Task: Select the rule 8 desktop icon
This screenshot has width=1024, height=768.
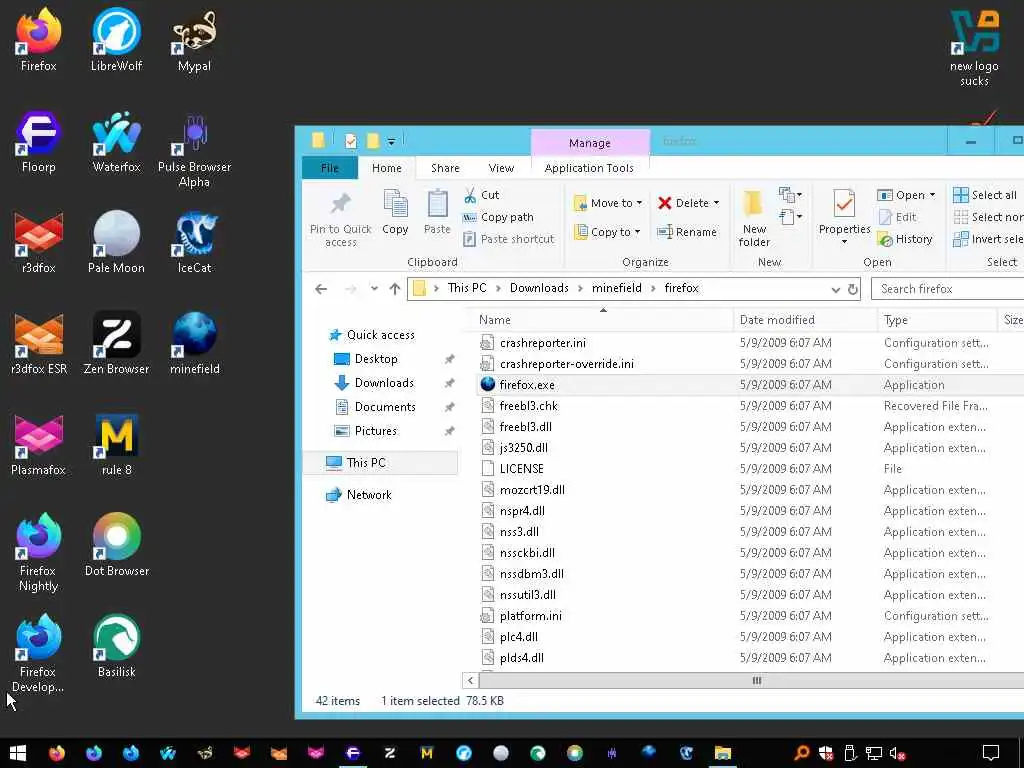Action: pos(116,444)
